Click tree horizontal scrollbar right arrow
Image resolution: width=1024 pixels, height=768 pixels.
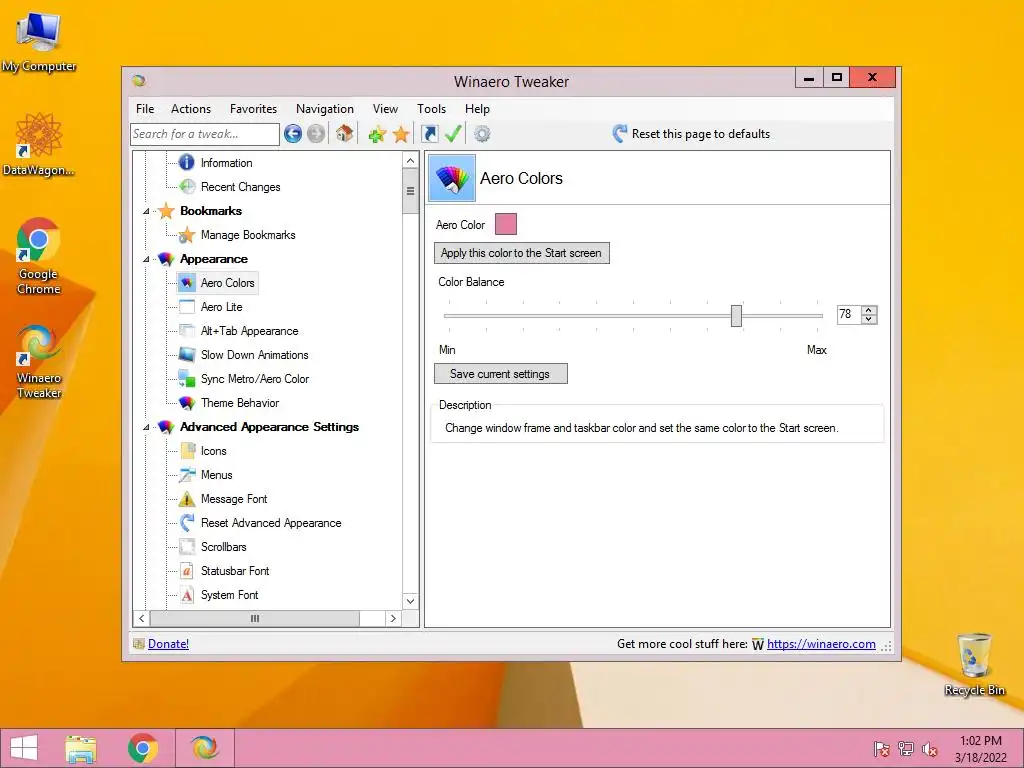click(x=392, y=618)
